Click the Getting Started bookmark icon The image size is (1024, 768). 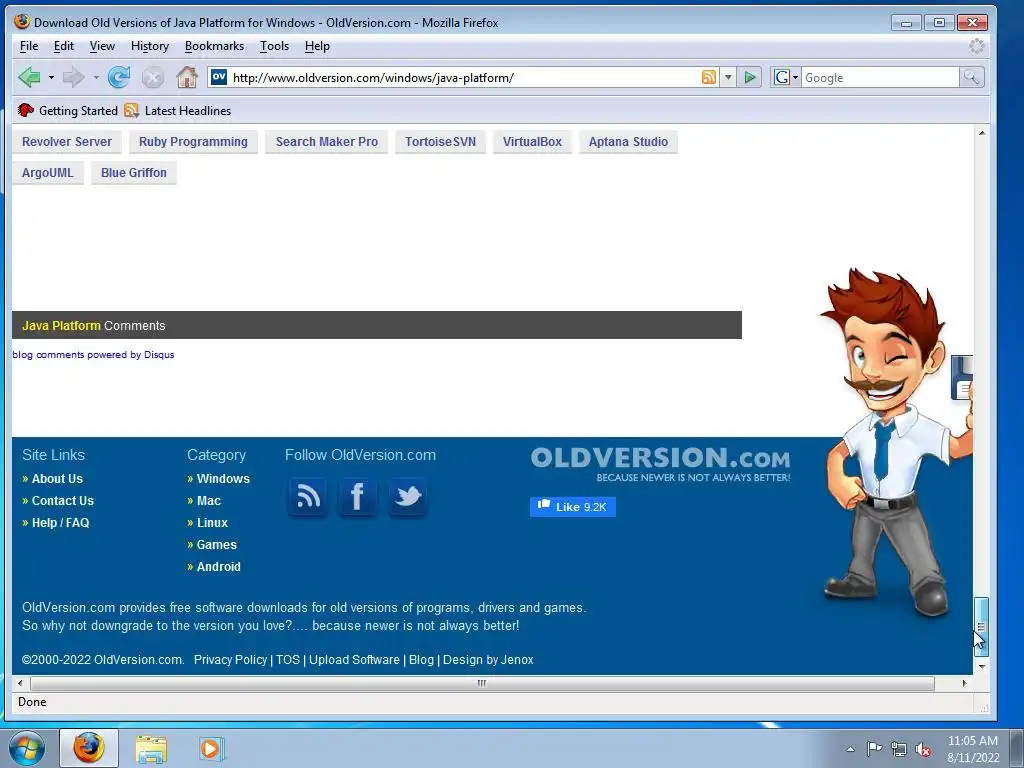26,110
